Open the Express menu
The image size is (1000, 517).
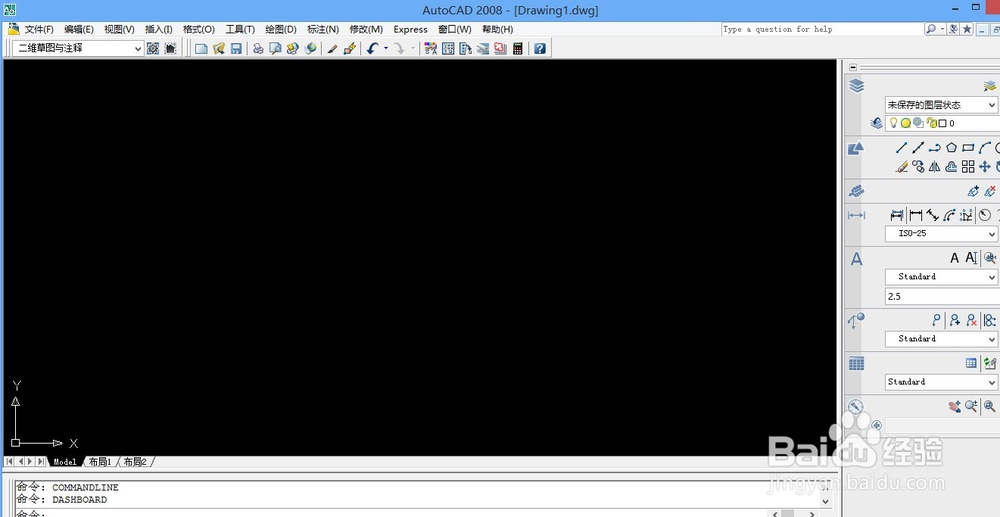pos(410,29)
